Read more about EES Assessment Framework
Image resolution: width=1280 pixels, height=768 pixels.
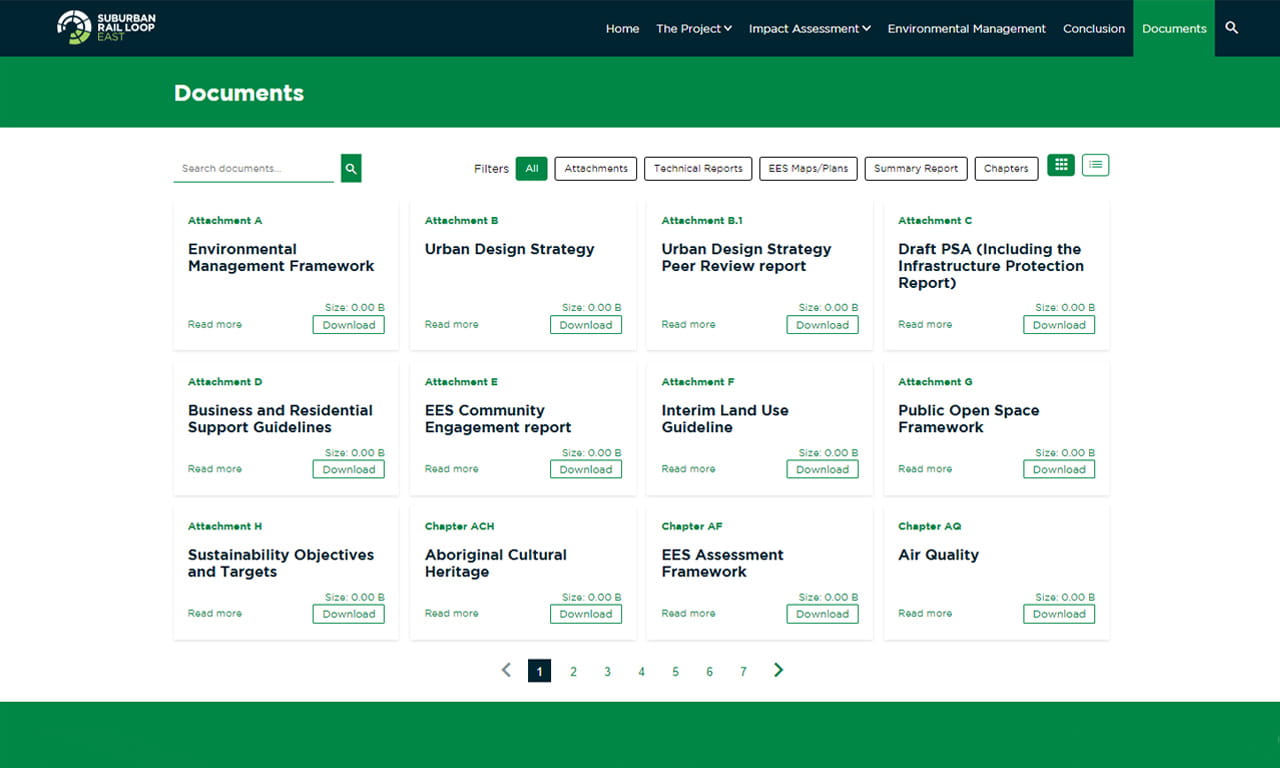tap(688, 613)
